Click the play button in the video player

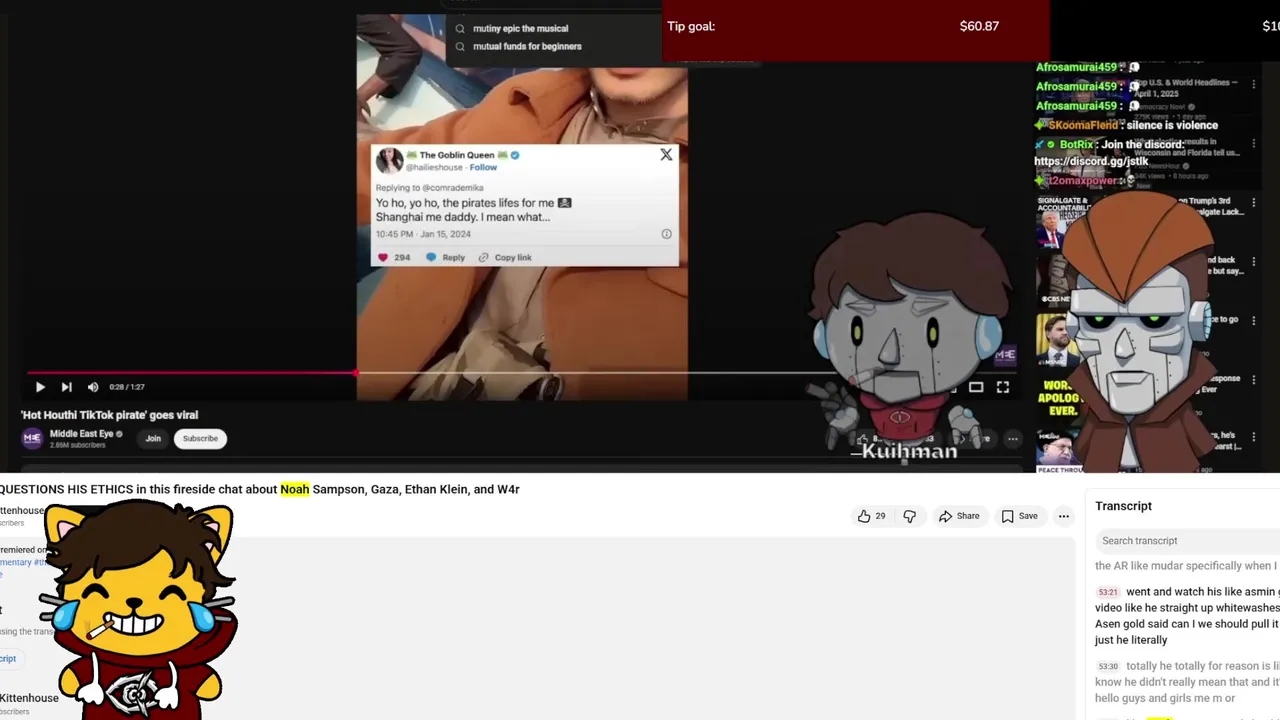click(40, 387)
